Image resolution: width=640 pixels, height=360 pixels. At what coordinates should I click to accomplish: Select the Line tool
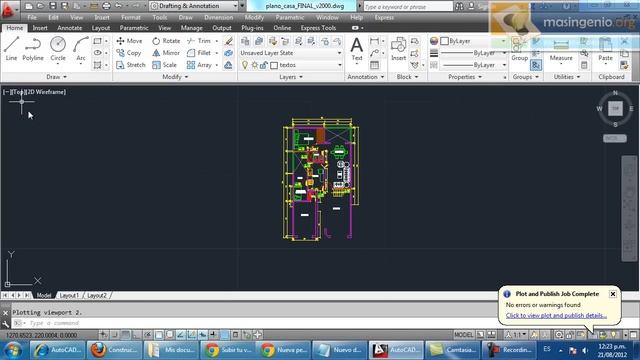tap(11, 49)
